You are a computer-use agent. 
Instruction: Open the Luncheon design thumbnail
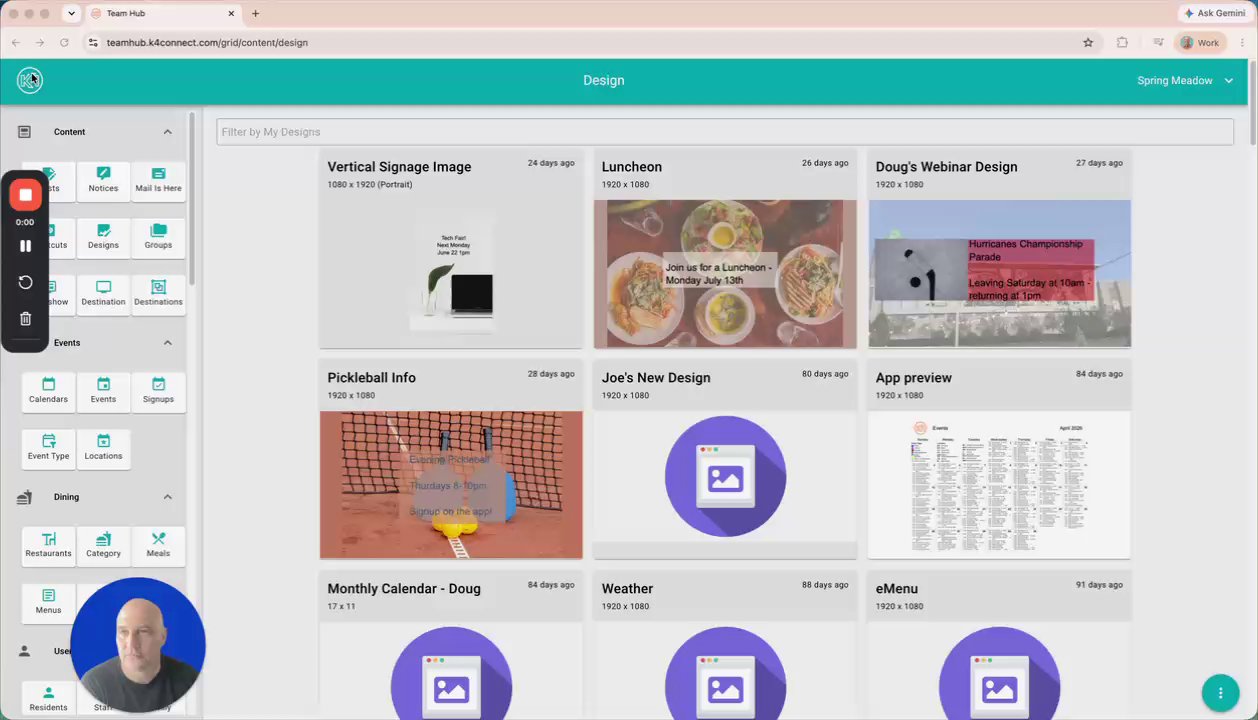(x=725, y=273)
